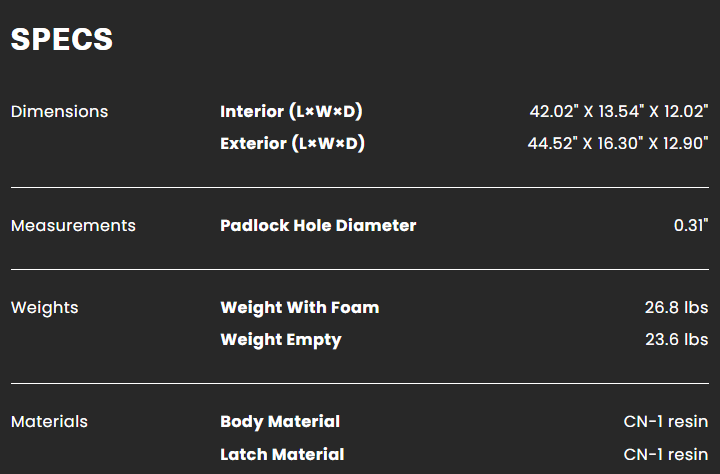Select the 0.31" padlock diameter value
The width and height of the screenshot is (720, 474).
691,225
